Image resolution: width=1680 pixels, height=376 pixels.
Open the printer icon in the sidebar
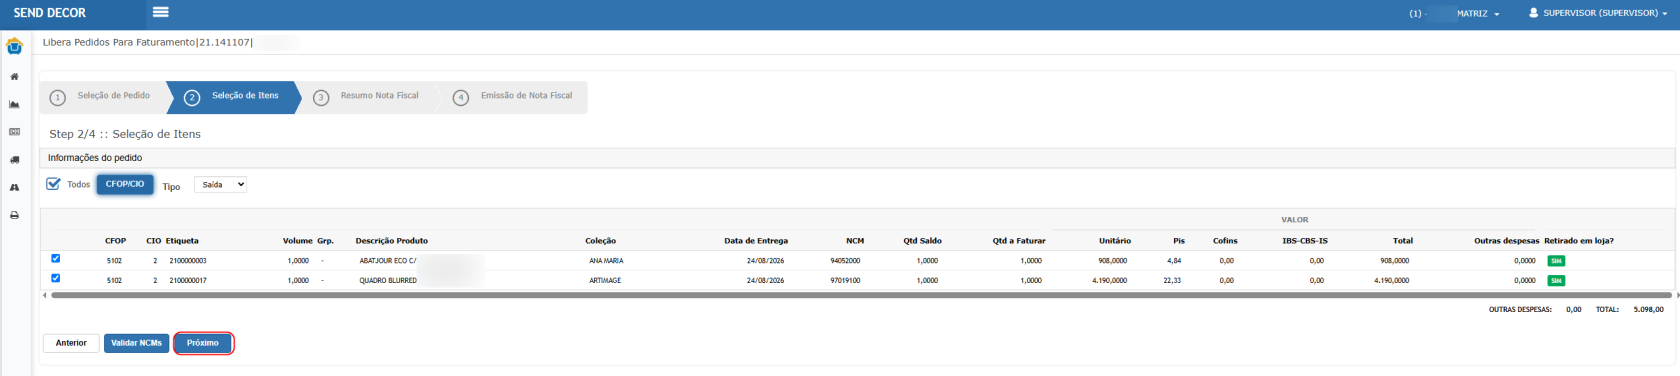pos(14,215)
